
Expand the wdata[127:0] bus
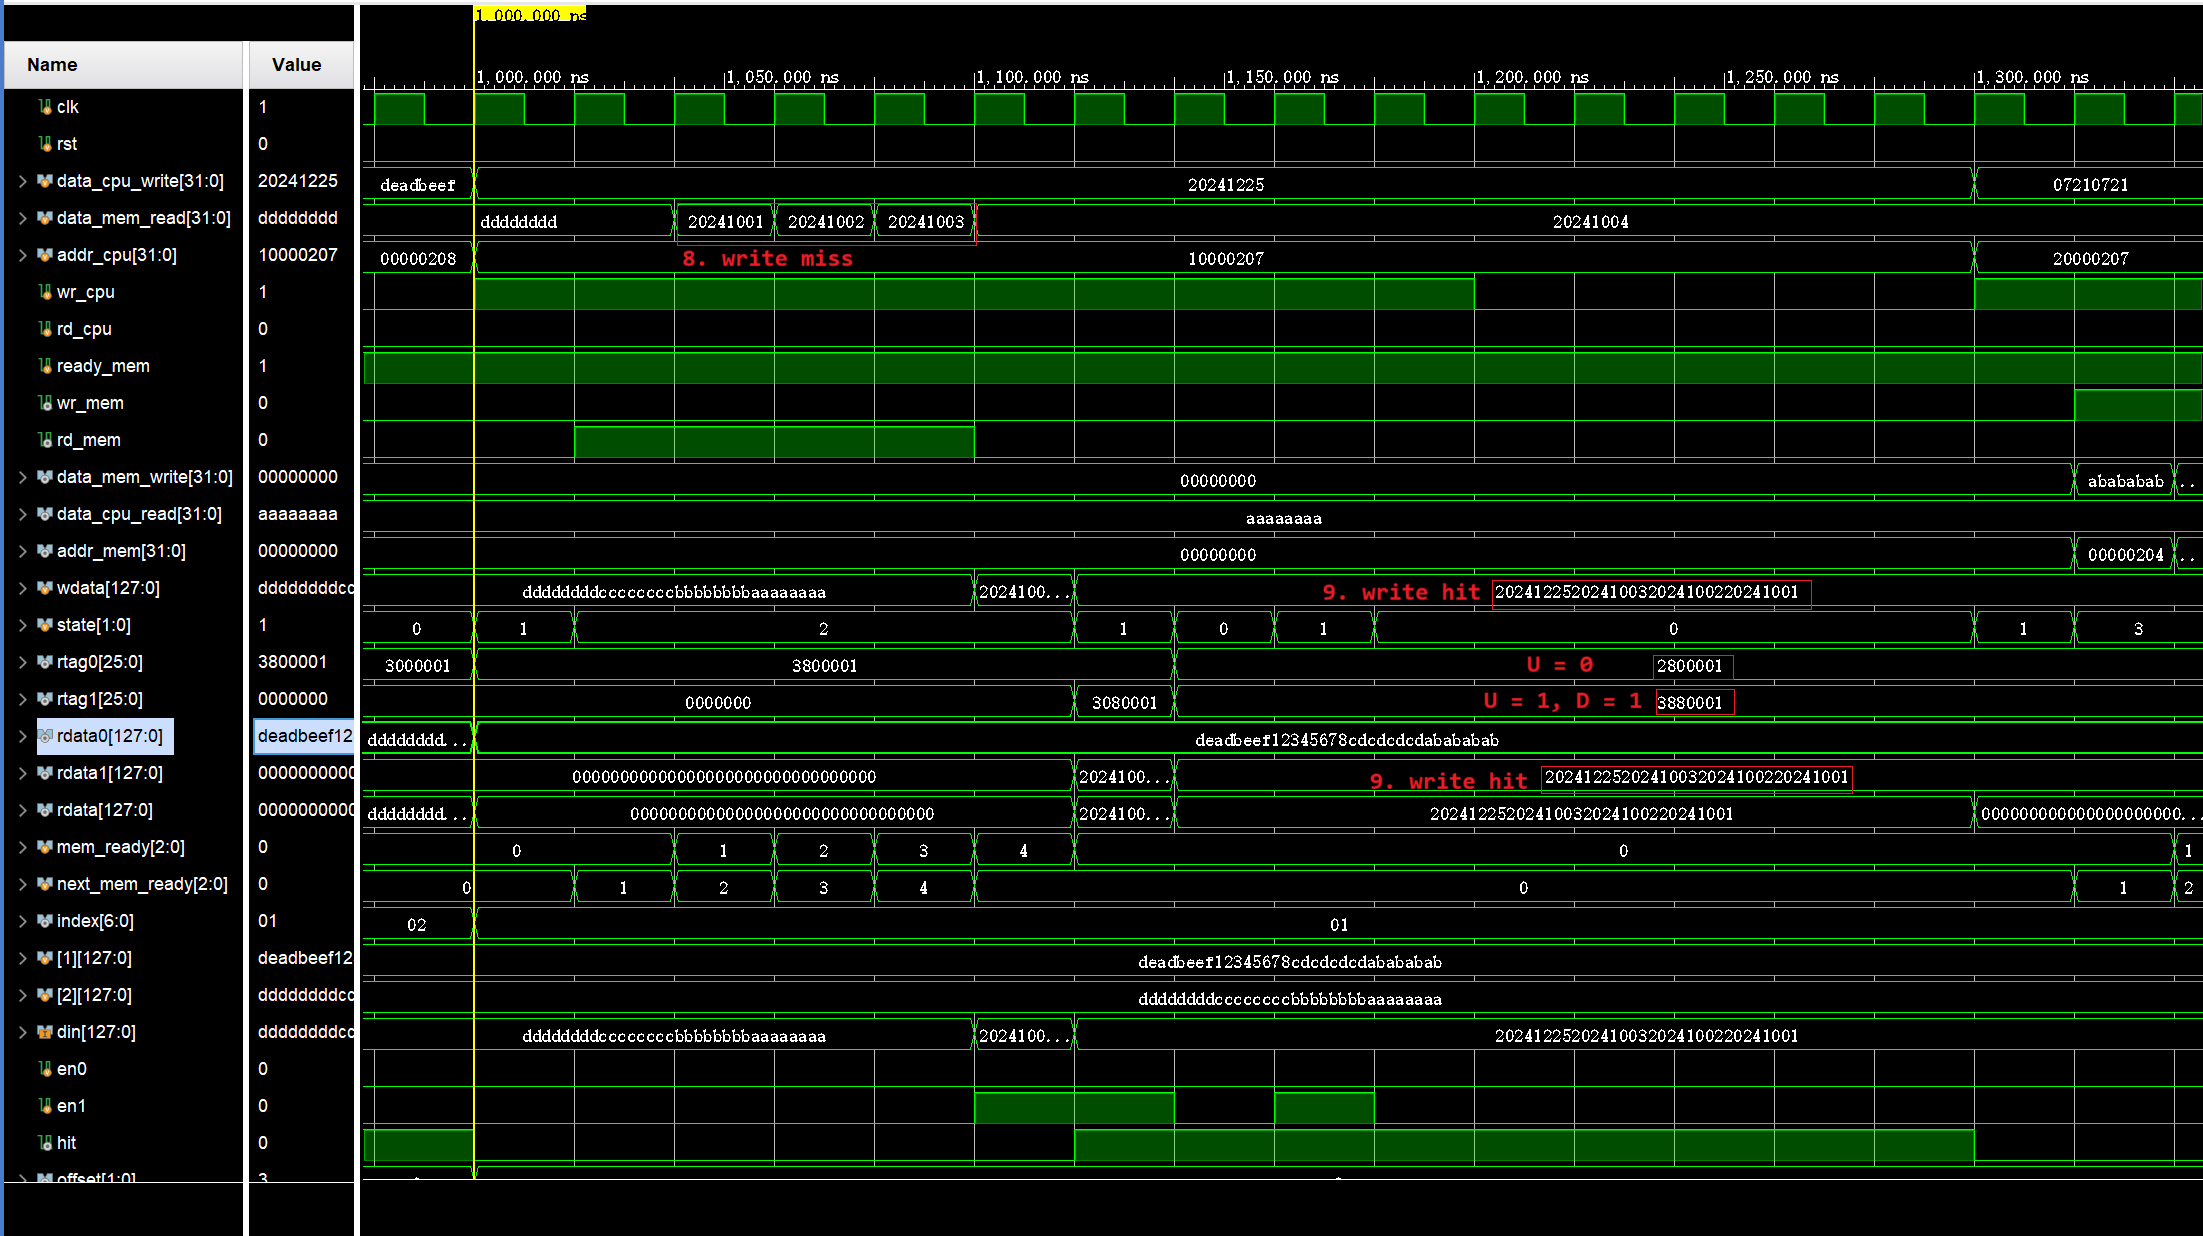click(x=22, y=588)
